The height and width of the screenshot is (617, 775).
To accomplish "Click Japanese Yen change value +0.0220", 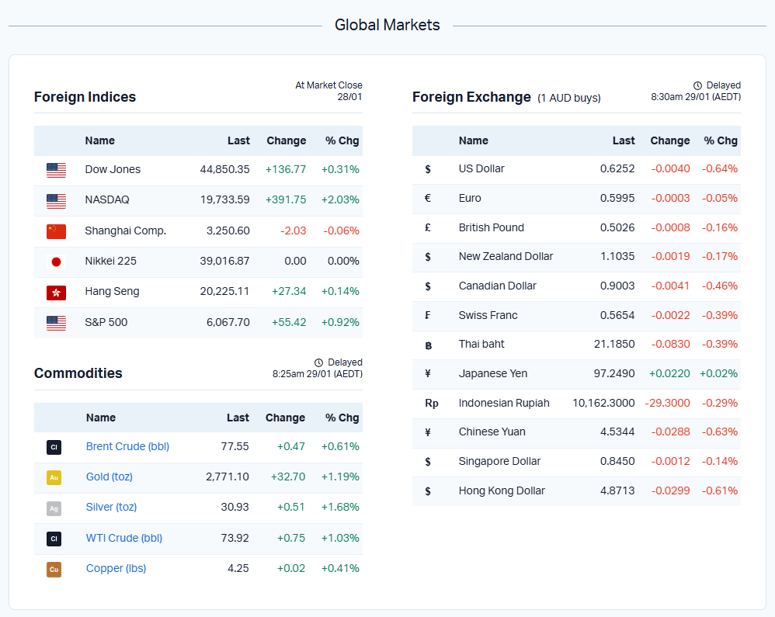I will [x=669, y=373].
